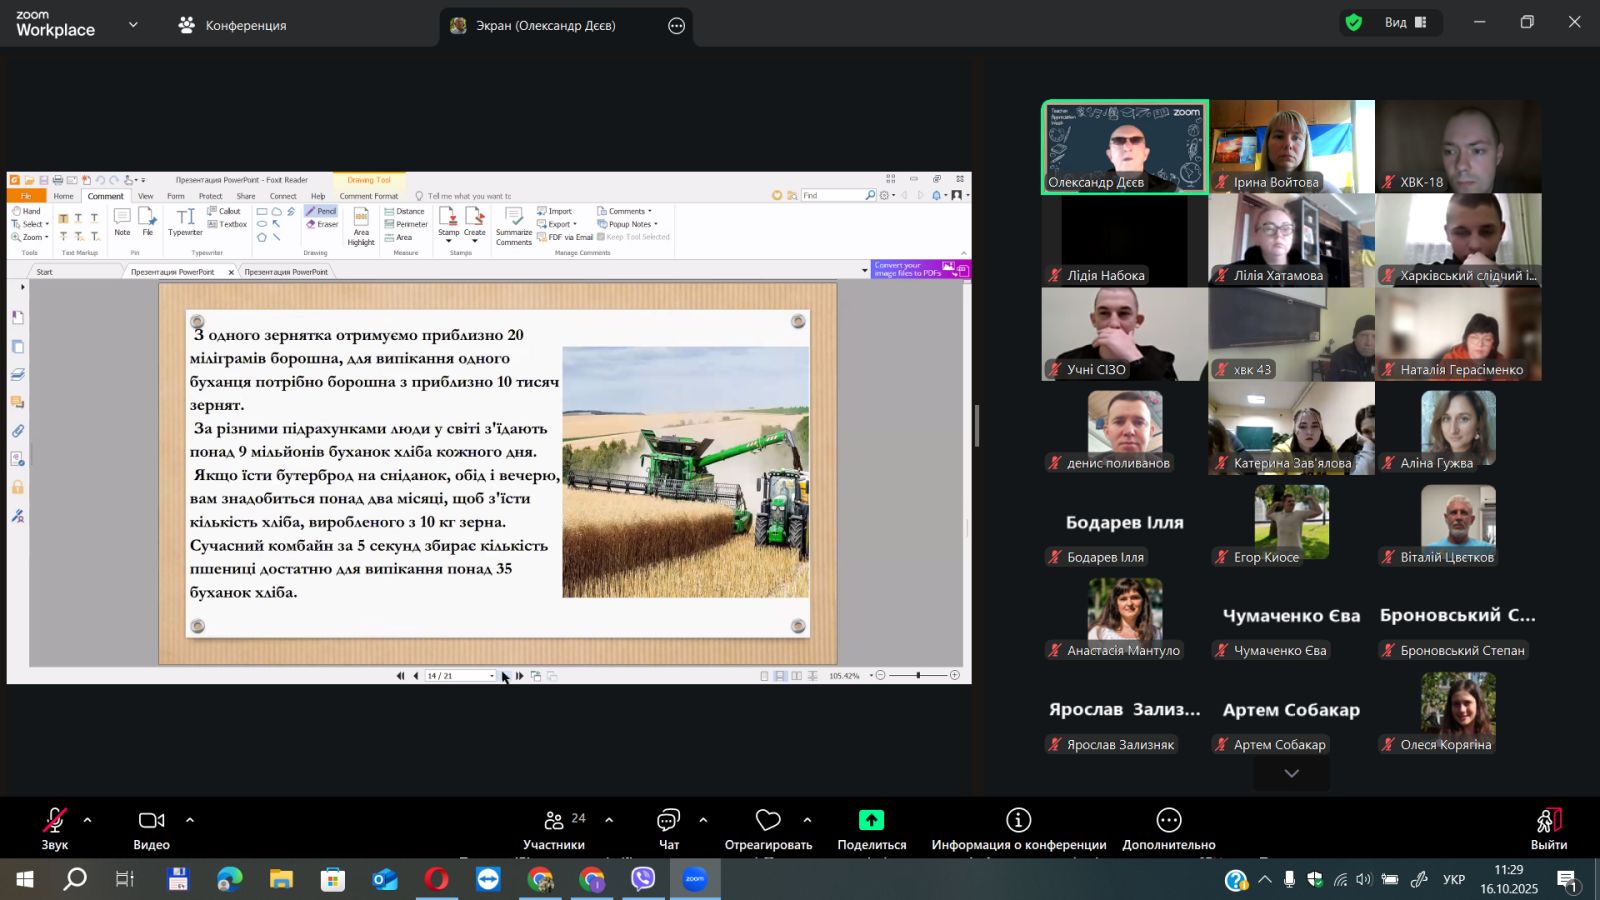Select the Экран (Олександр Дєєв) tab
Screen dimensions: 1600x900
click(545, 26)
